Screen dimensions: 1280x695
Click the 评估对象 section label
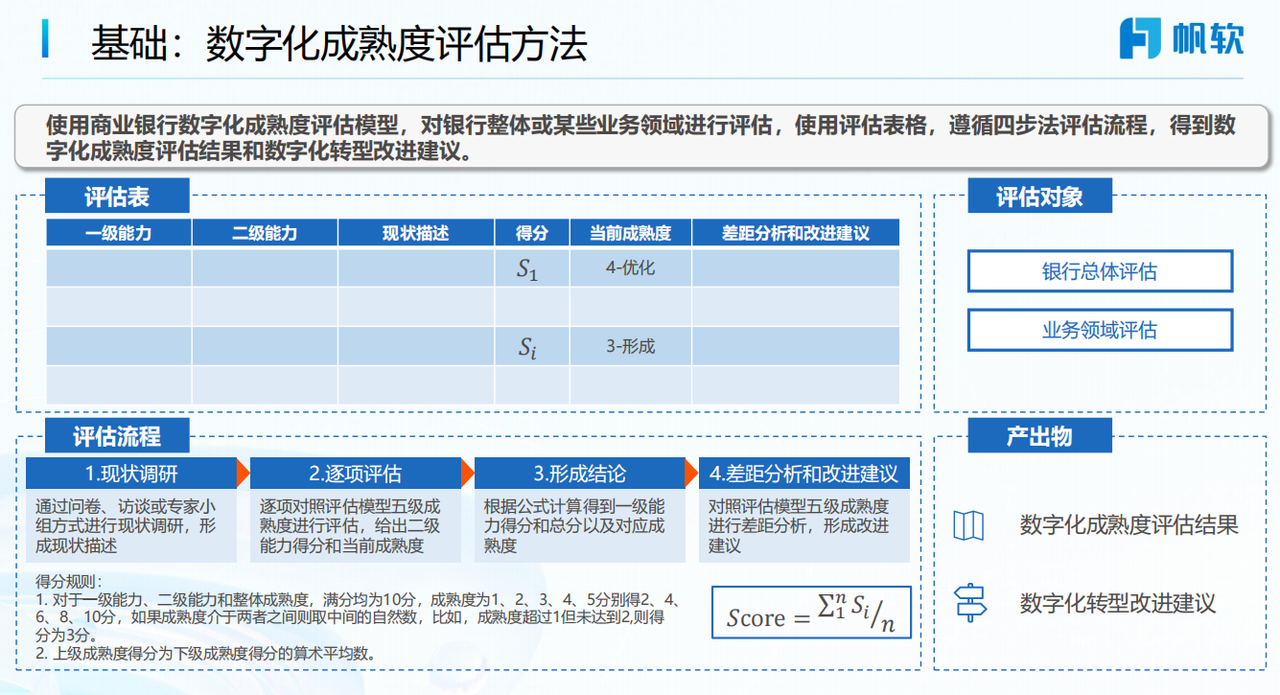click(x=1040, y=196)
